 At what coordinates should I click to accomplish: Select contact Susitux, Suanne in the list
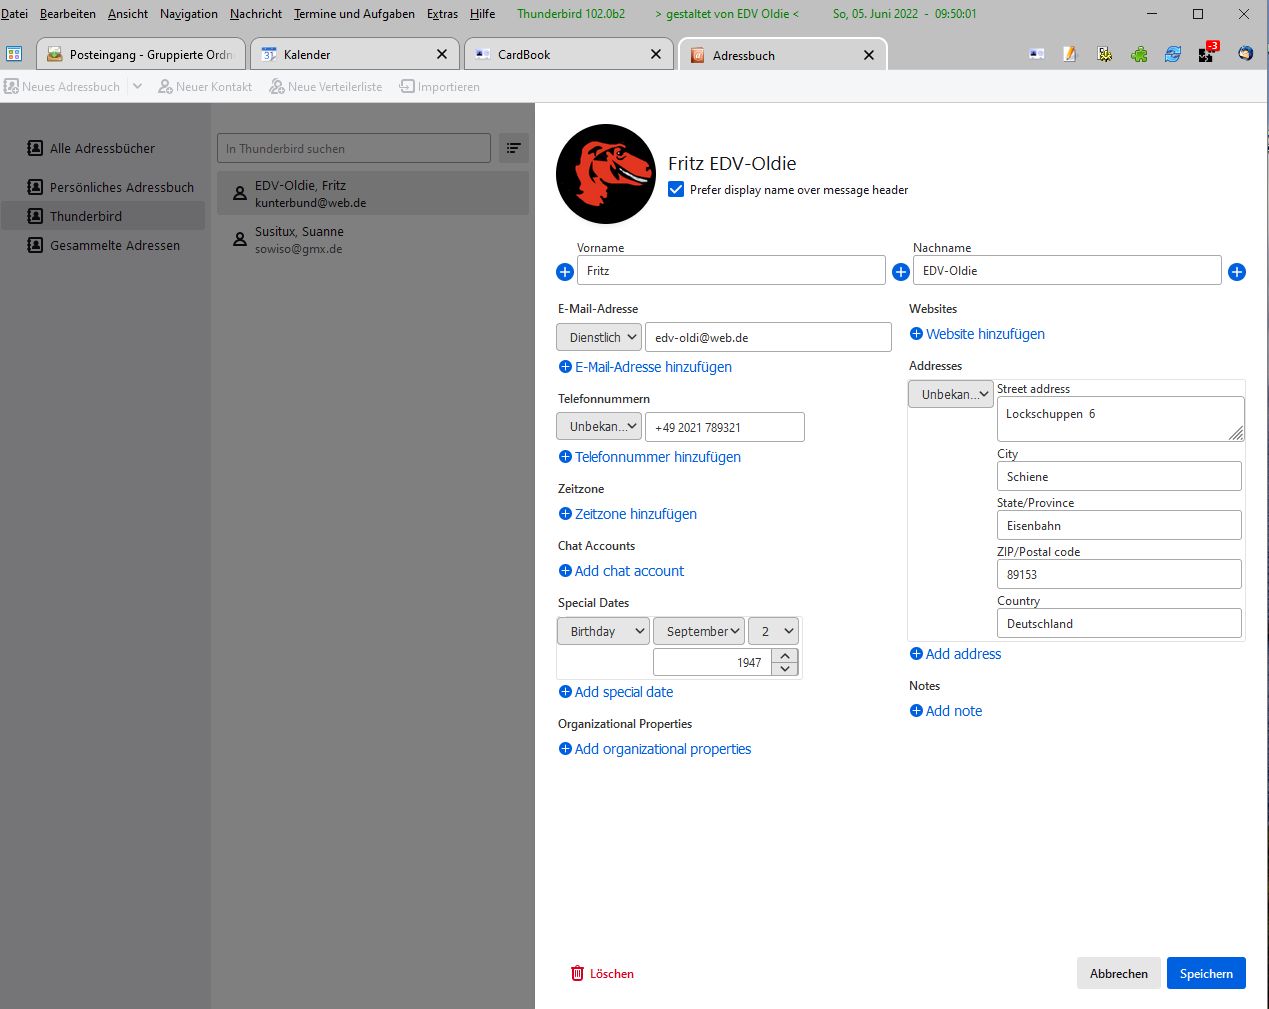[x=372, y=240]
